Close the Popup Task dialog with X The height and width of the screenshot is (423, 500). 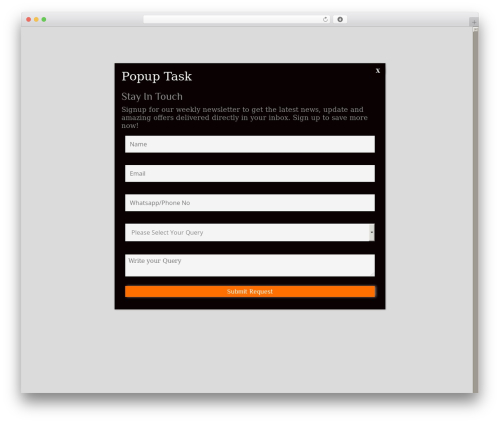click(x=378, y=71)
